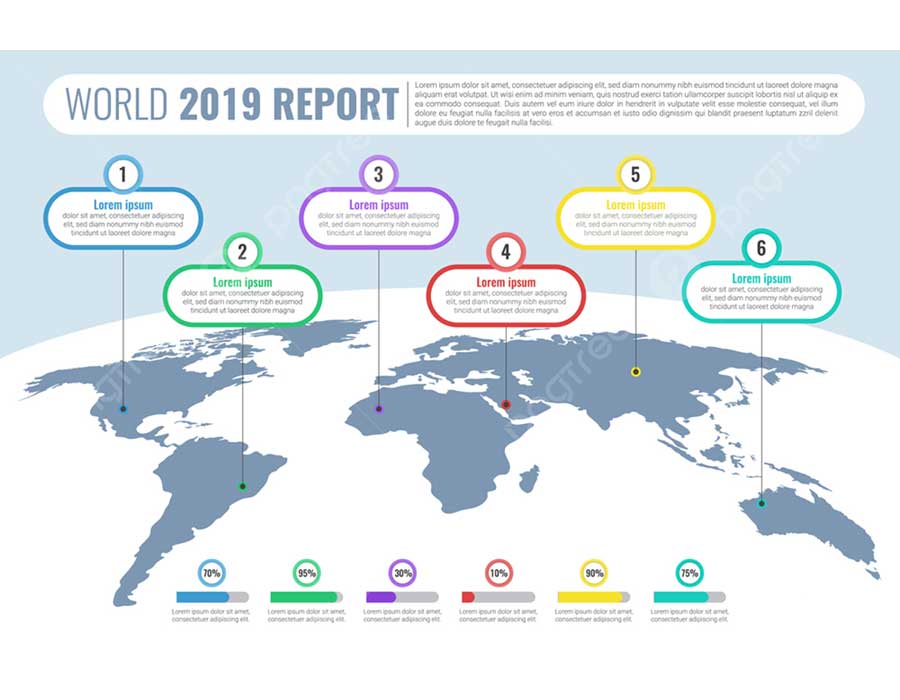Screen dimensions: 900x700
Task: Click the green number 2 badge
Action: coord(242,251)
